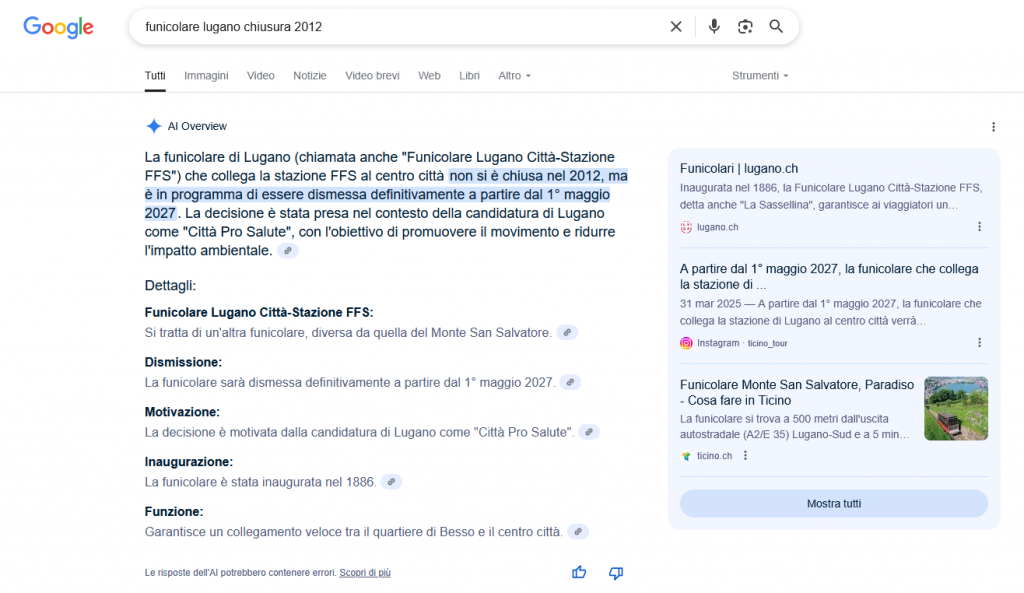Open three-dot menu for lugano.ch result

point(979,227)
